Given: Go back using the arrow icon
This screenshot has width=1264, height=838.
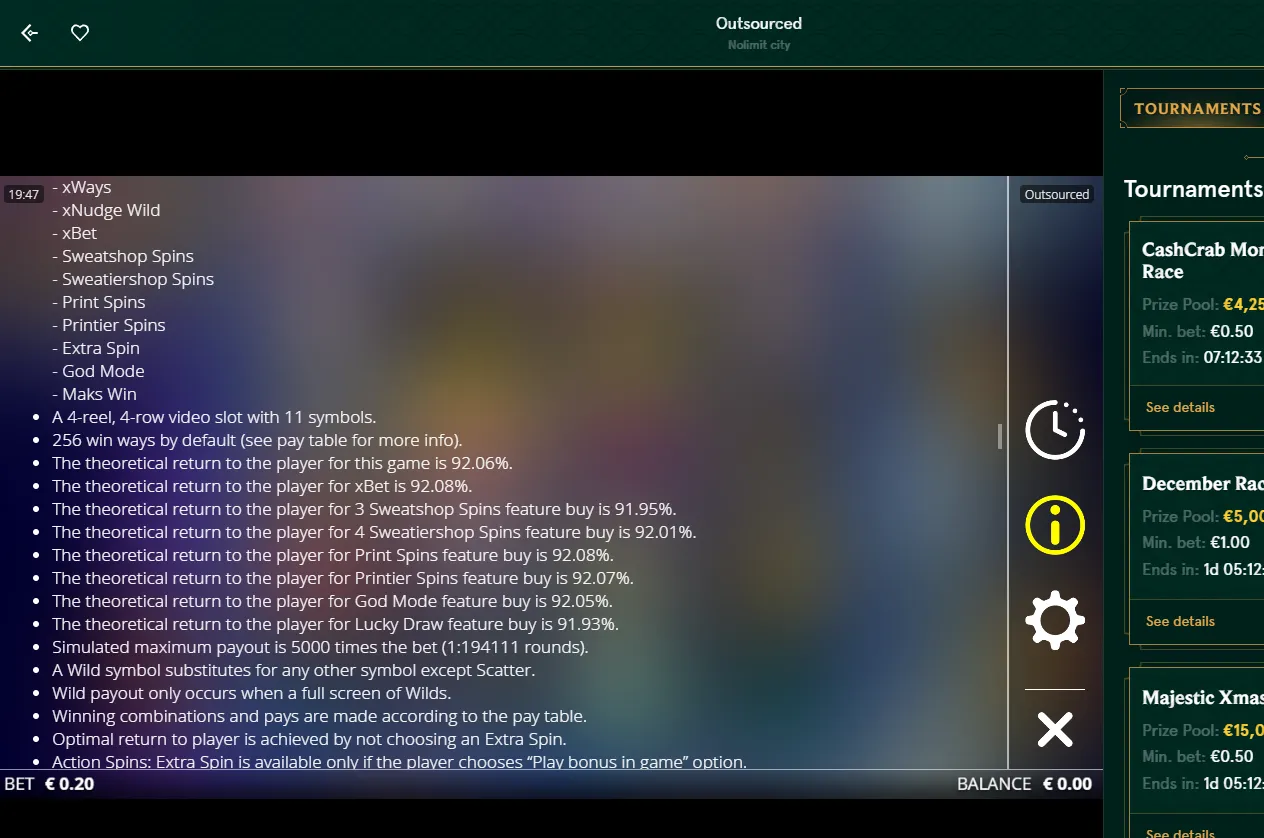Looking at the screenshot, I should point(30,33).
